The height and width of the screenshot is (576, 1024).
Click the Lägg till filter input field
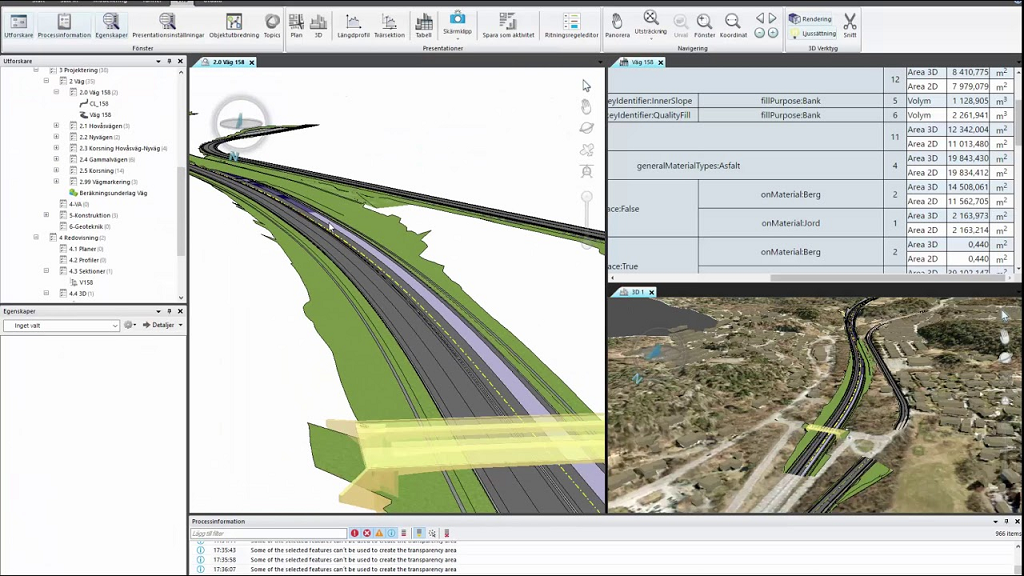(268, 533)
